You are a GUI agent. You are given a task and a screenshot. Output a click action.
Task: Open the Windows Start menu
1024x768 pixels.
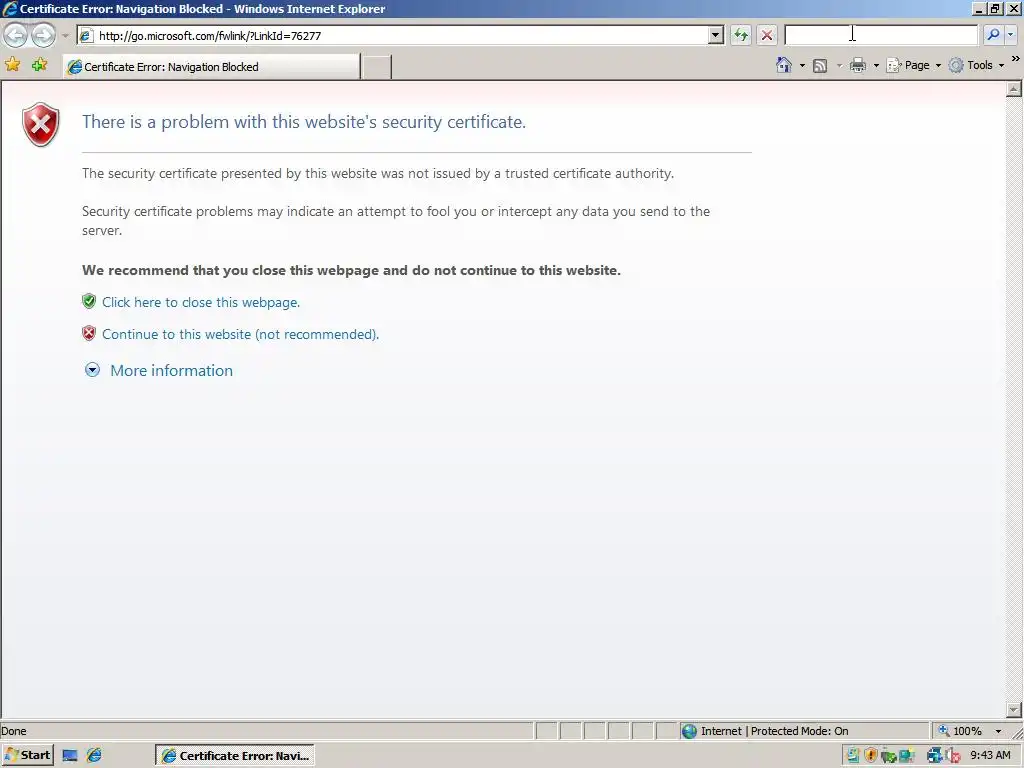coord(27,755)
